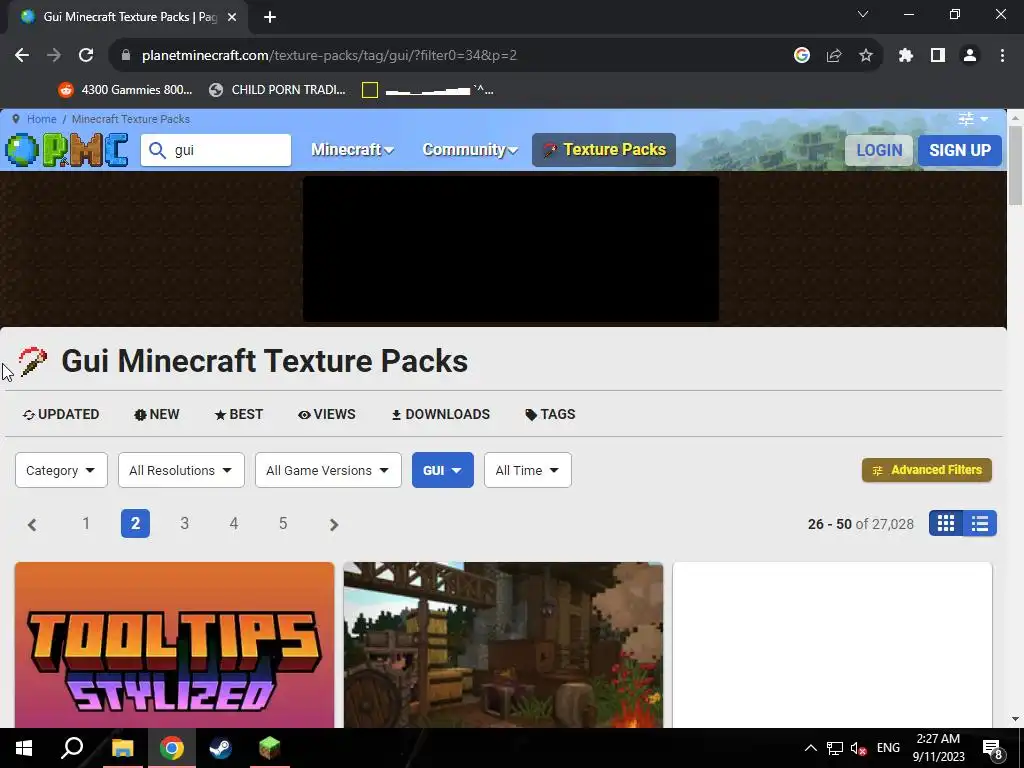The image size is (1024, 768).
Task: Go to page 3 of results
Action: point(185,523)
